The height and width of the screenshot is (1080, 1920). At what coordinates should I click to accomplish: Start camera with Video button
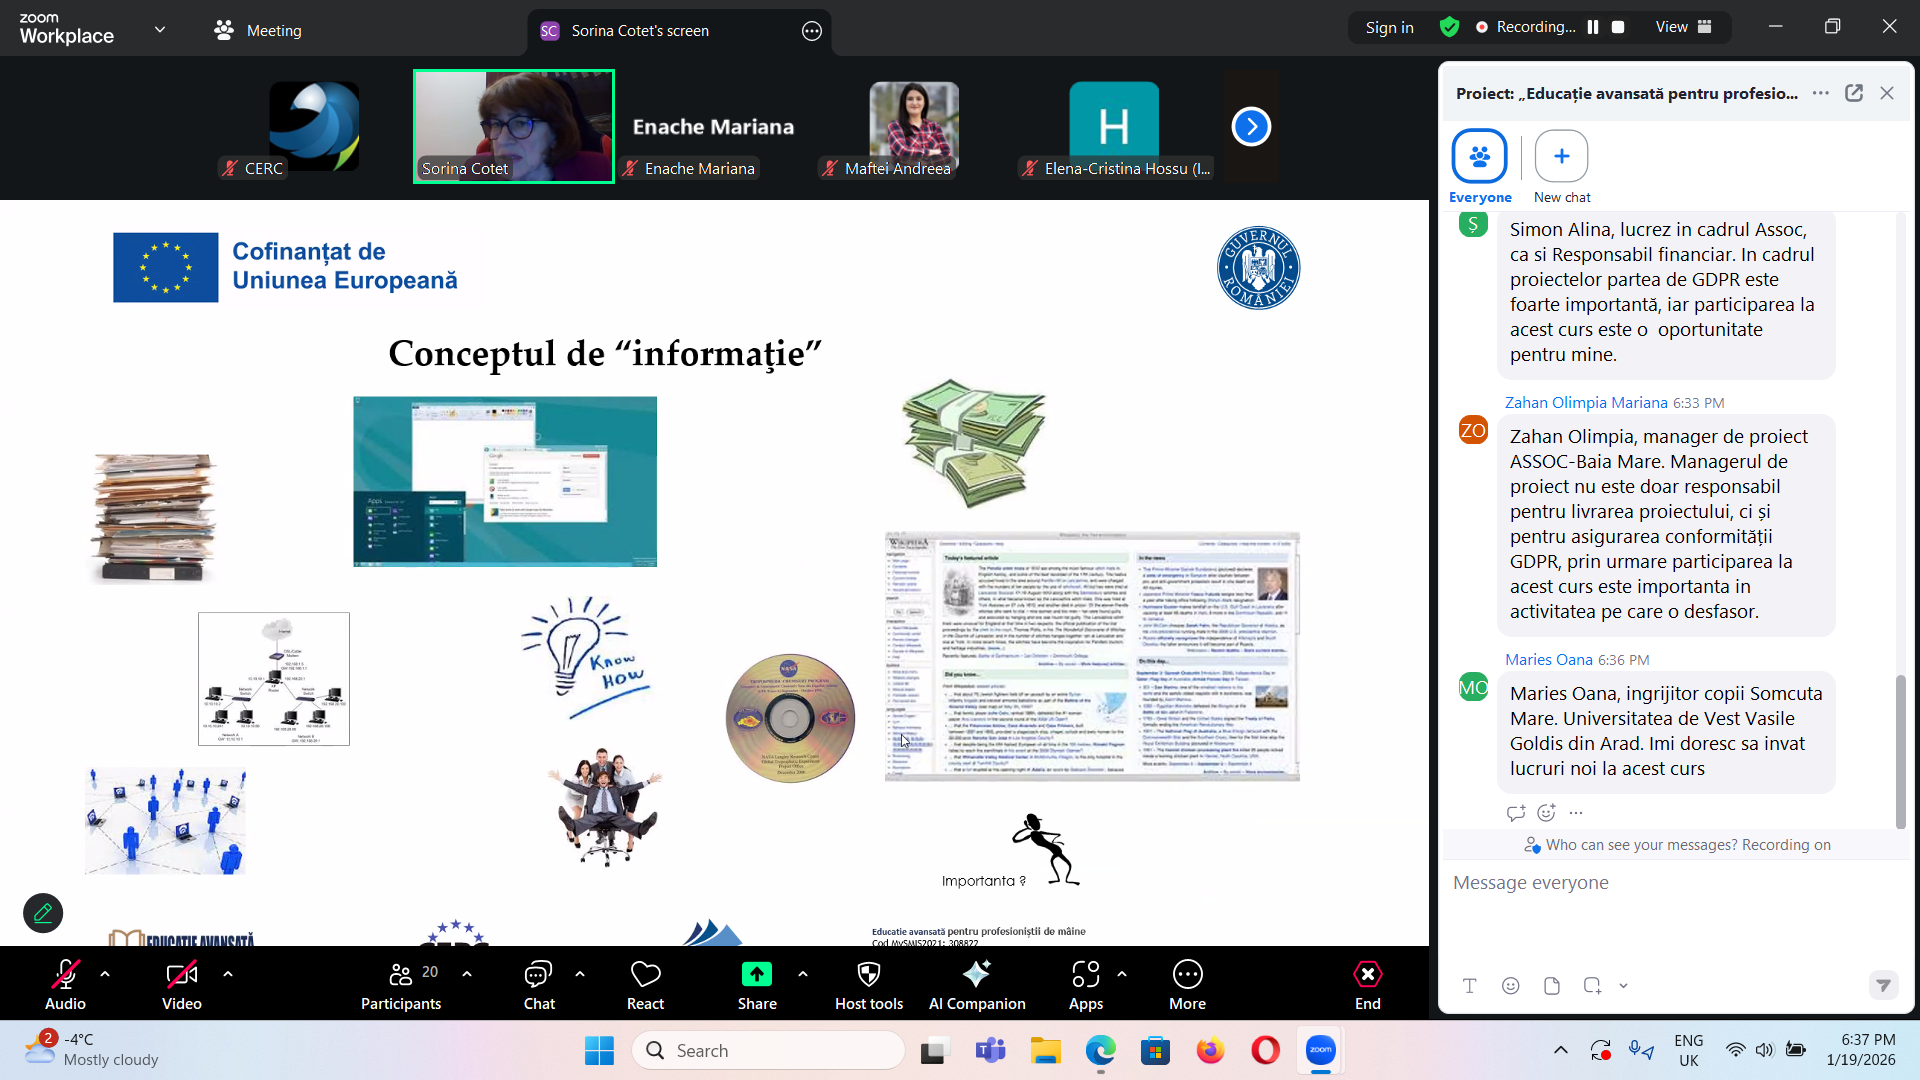[x=181, y=984]
